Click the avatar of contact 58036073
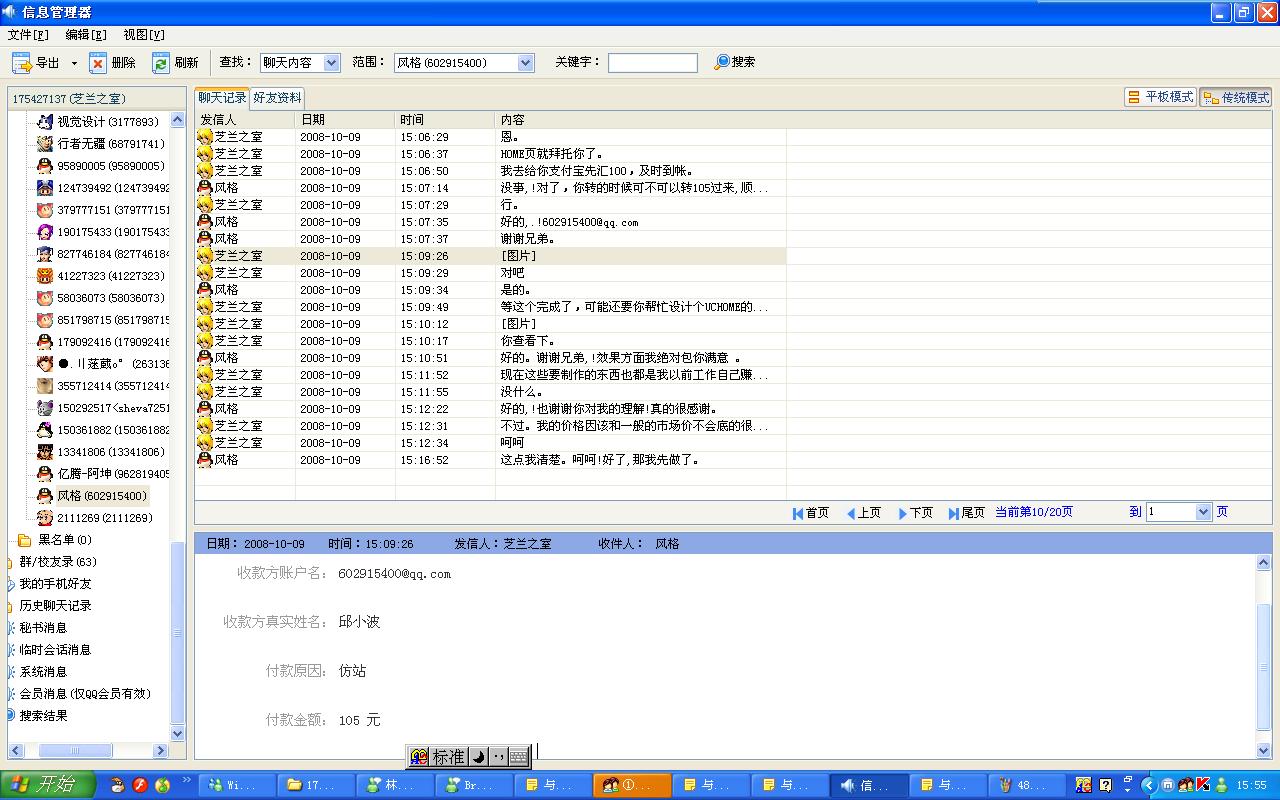The height and width of the screenshot is (800, 1280). click(x=44, y=298)
